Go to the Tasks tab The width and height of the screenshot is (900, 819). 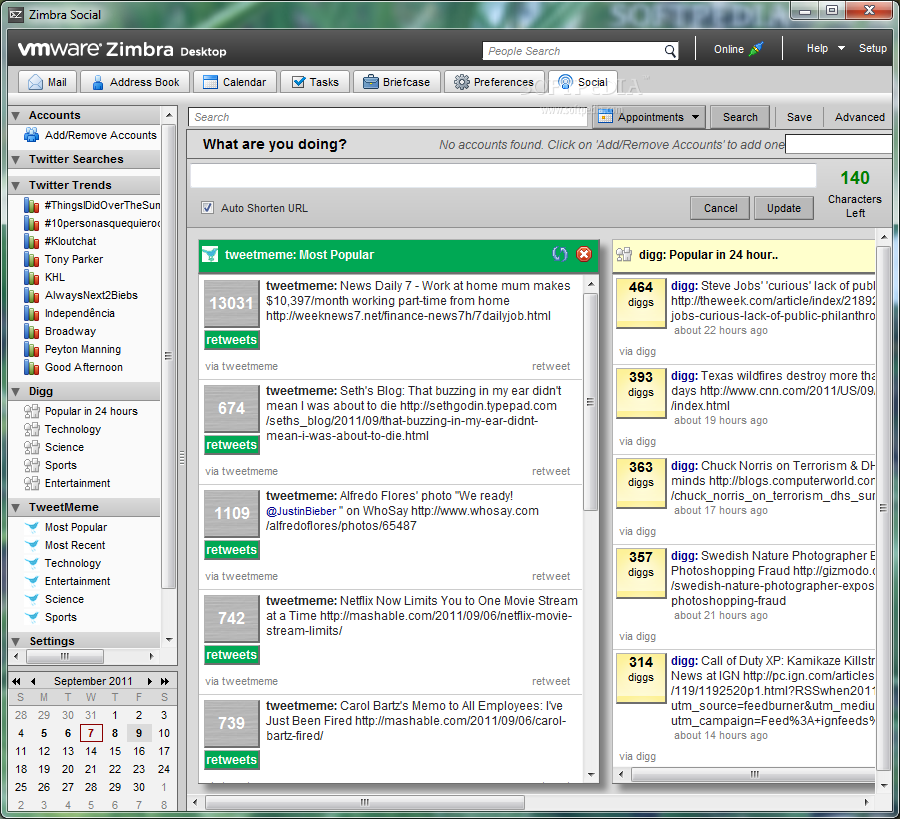tap(315, 82)
